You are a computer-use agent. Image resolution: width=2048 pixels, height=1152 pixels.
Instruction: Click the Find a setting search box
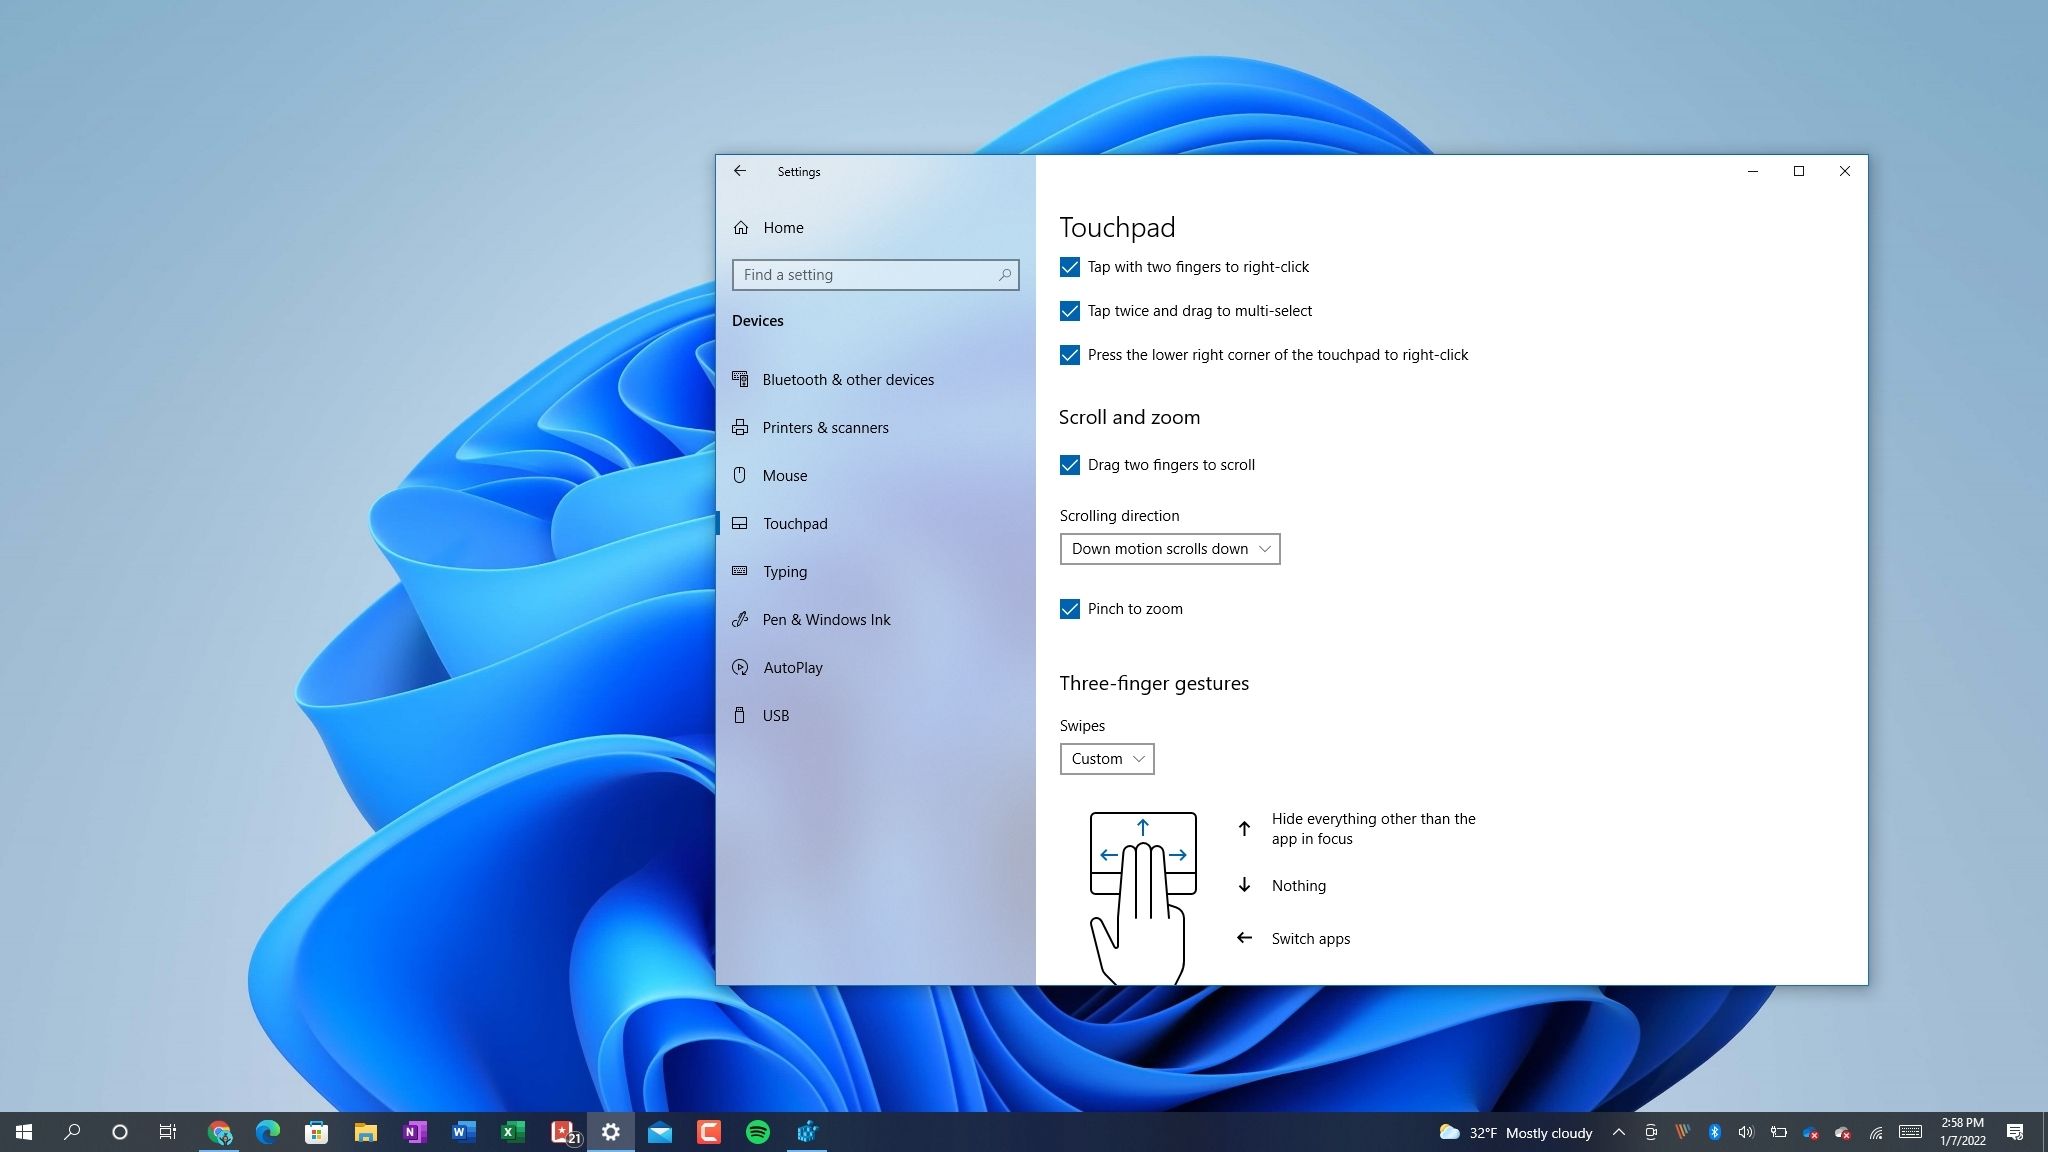pyautogui.click(x=875, y=274)
